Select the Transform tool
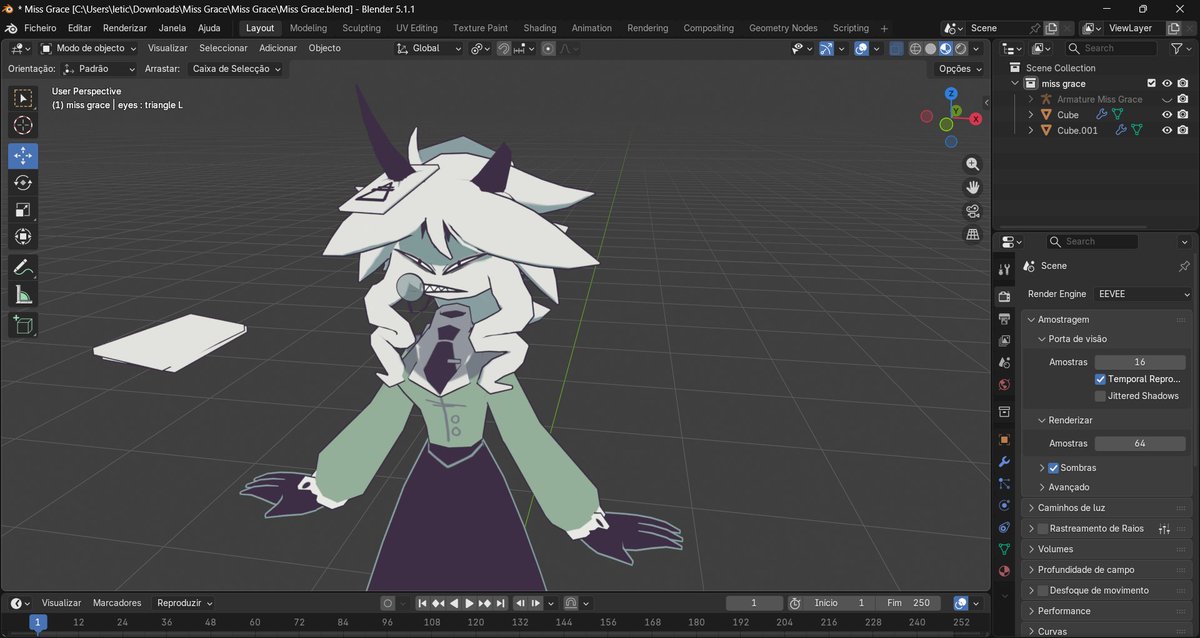Screen dimensions: 1200x638 coord(23,237)
